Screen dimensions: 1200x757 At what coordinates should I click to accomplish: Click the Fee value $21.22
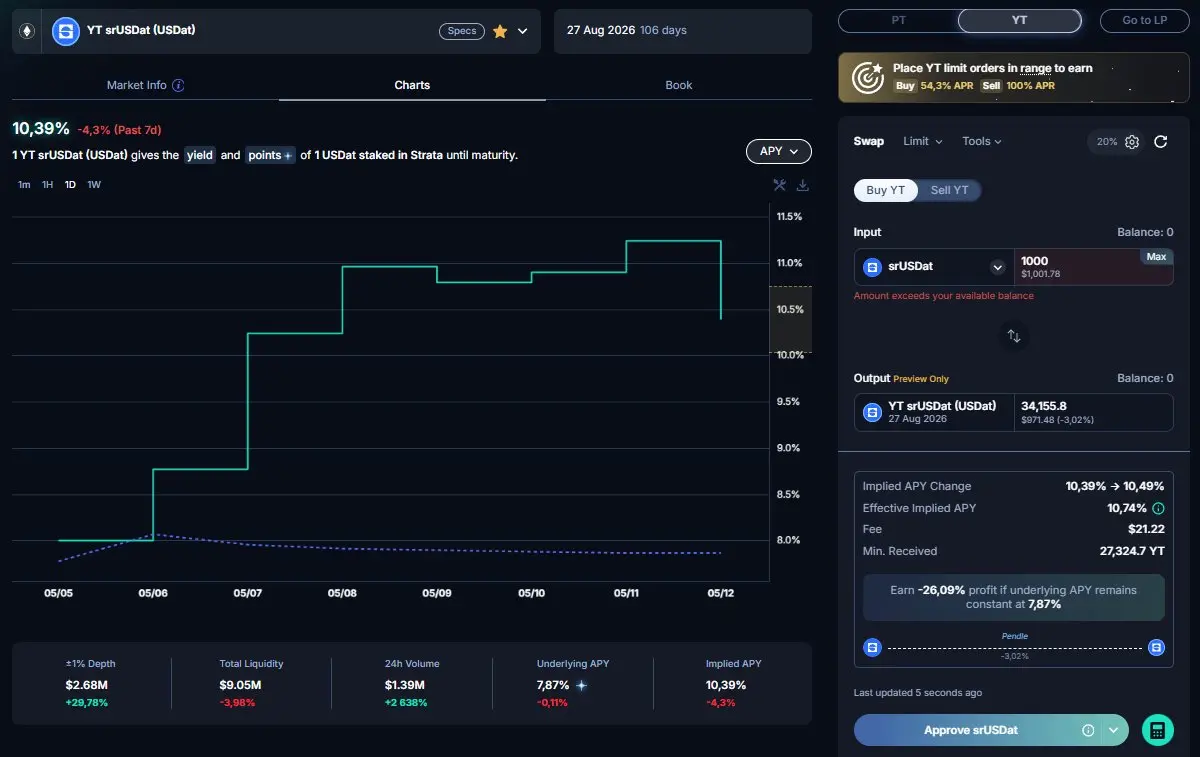(1145, 529)
